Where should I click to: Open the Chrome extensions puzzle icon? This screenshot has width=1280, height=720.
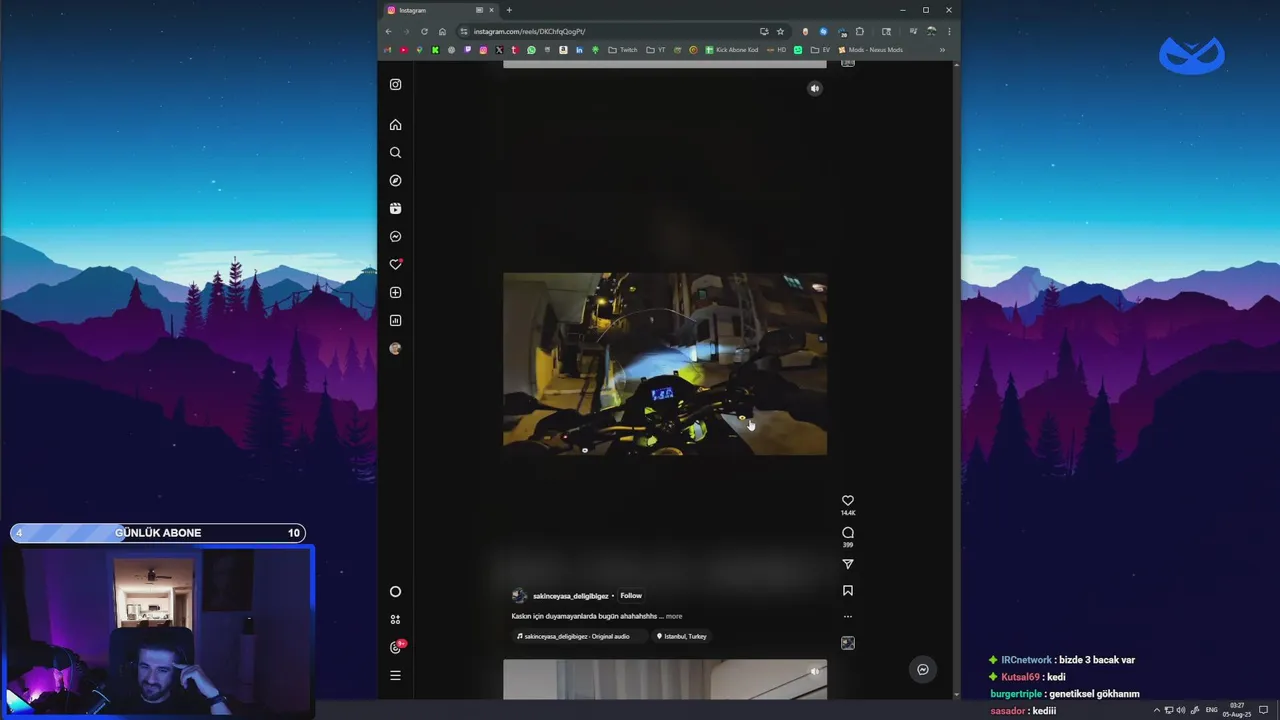pos(859,31)
